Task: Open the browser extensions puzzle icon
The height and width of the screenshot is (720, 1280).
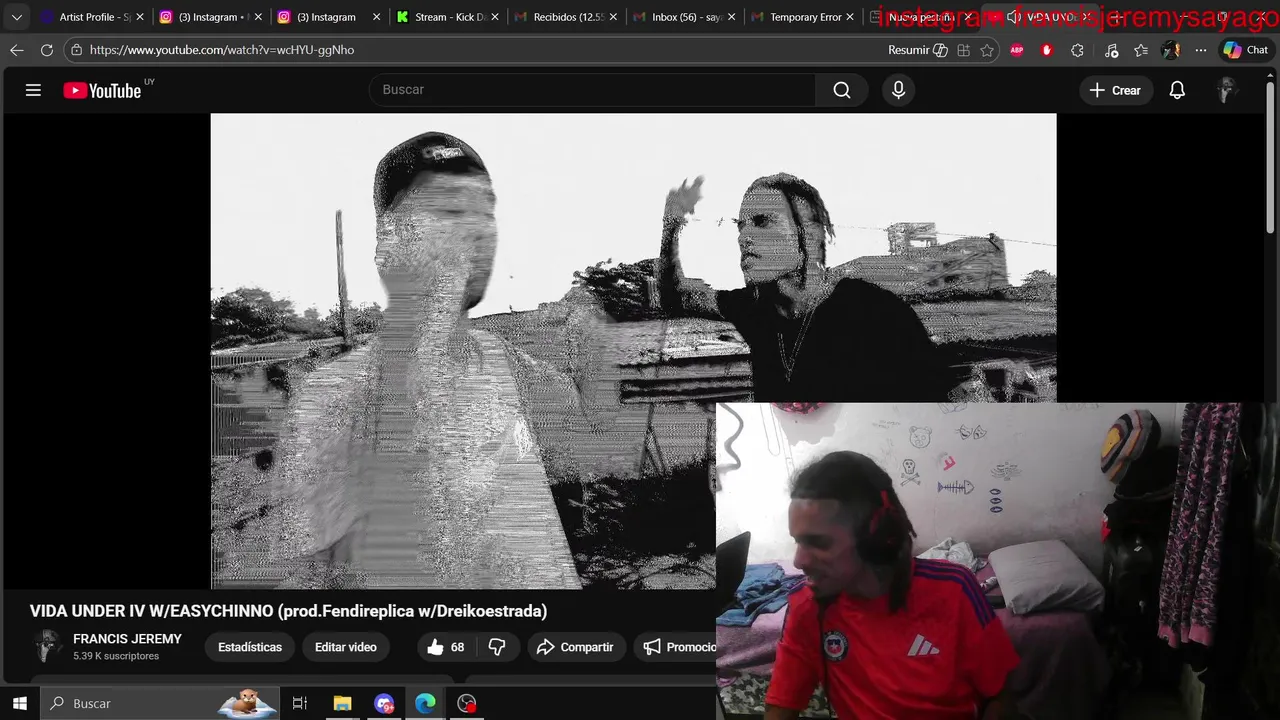Action: (1077, 50)
